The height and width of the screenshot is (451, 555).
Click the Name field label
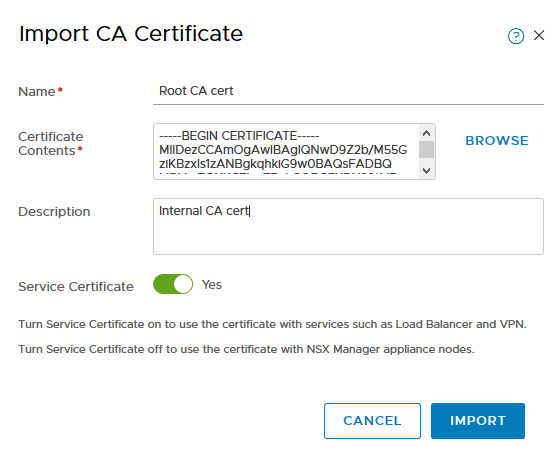coord(40,92)
